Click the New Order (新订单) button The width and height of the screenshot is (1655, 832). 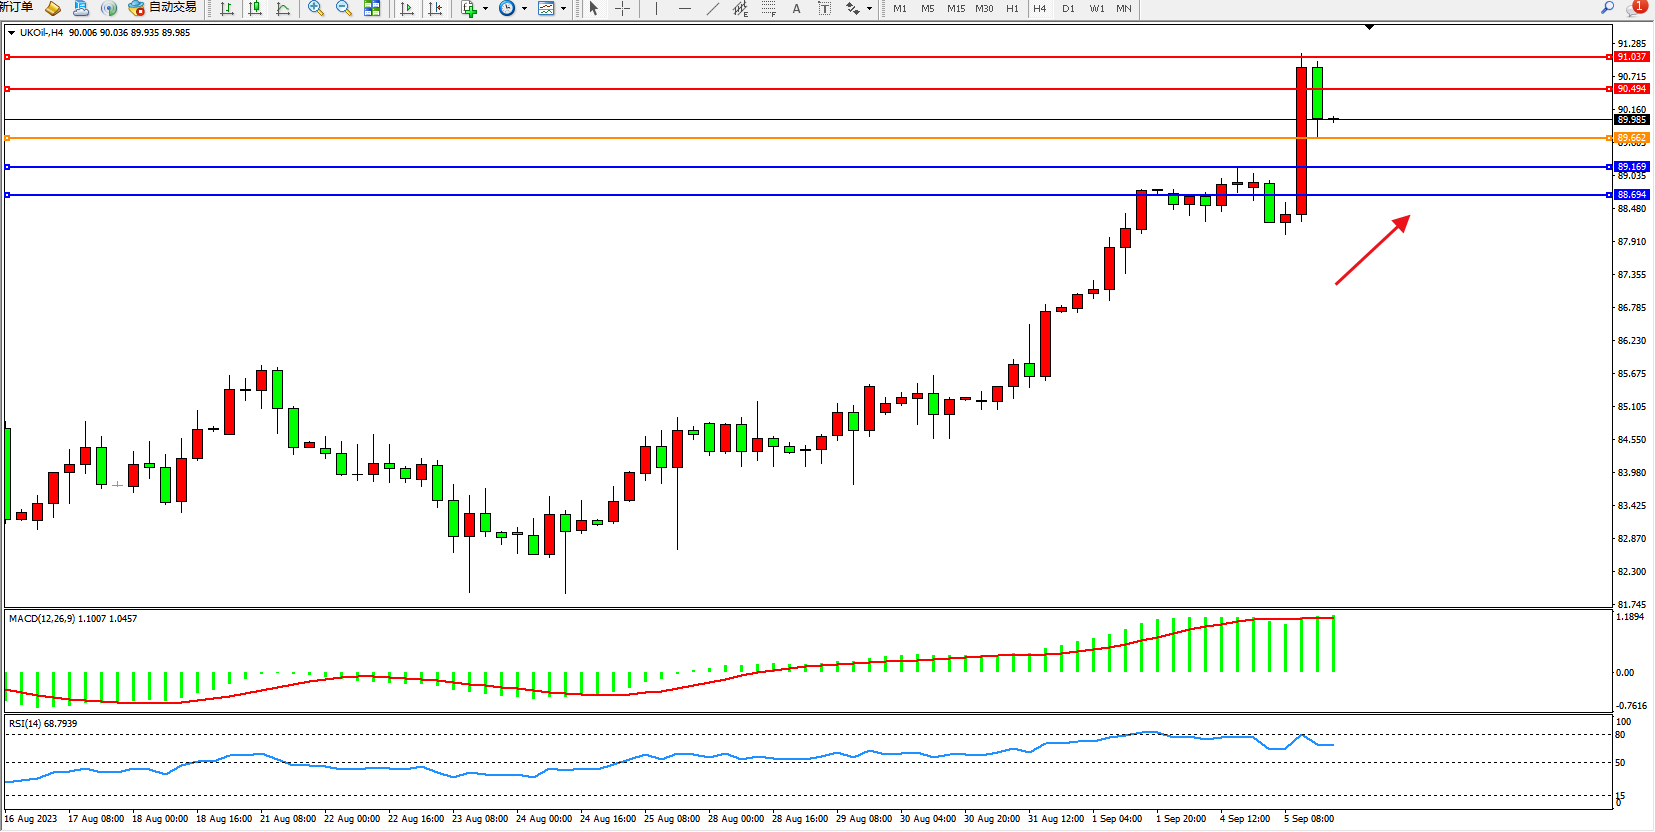[x=16, y=8]
